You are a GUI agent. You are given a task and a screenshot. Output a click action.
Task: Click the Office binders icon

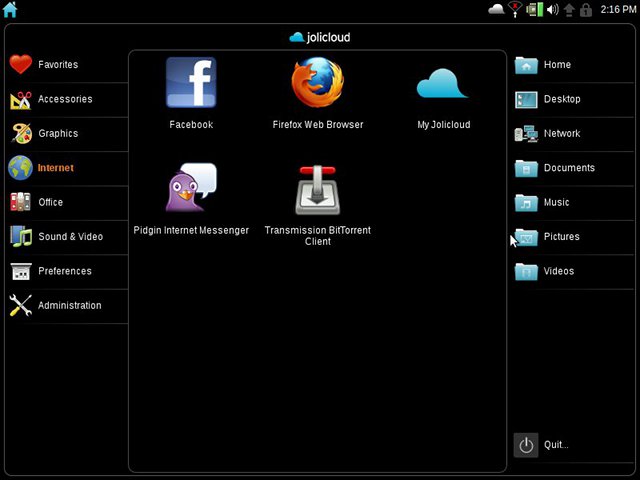20,202
